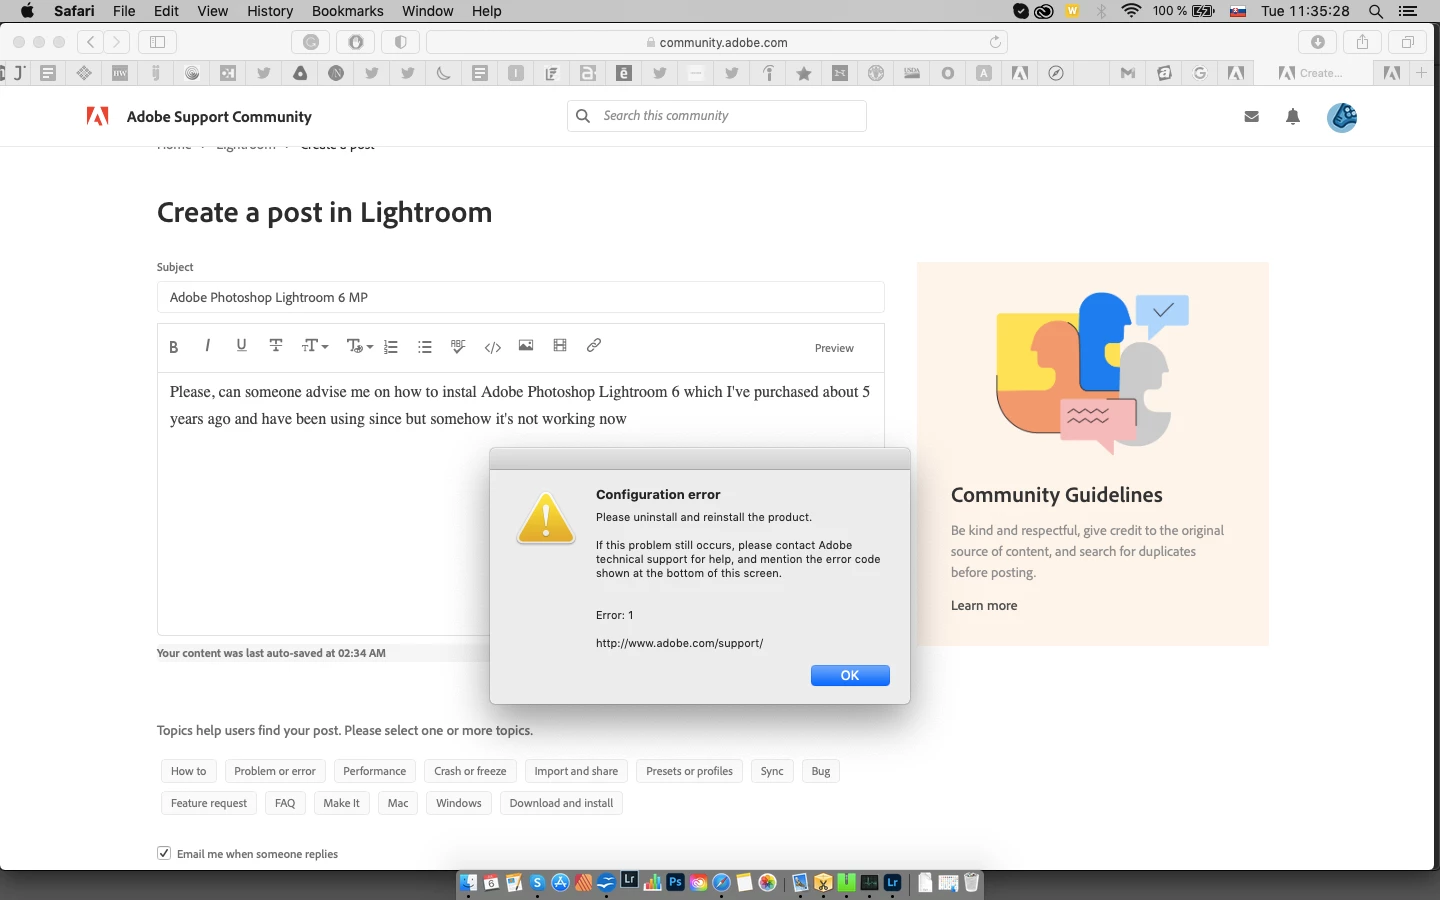
Task: Click the Adobe Support Community title
Action: [x=219, y=116]
